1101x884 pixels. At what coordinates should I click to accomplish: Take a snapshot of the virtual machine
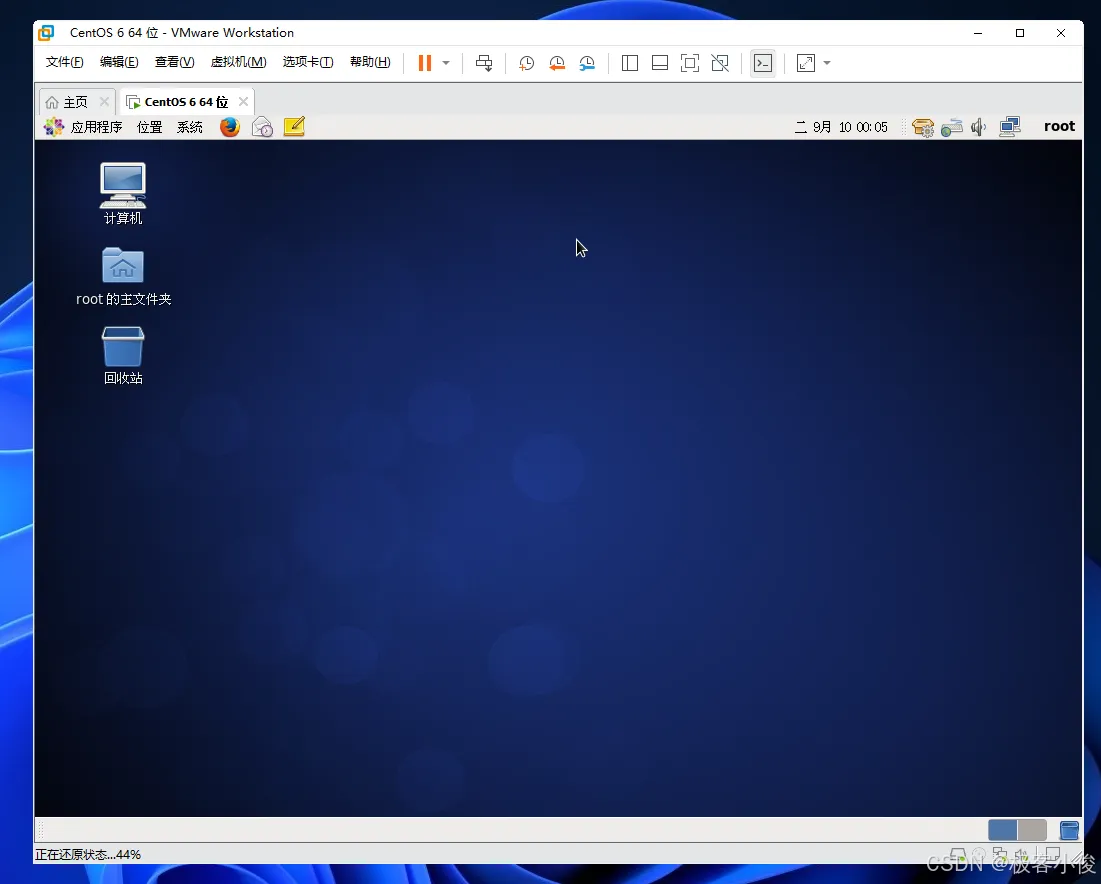(x=526, y=63)
